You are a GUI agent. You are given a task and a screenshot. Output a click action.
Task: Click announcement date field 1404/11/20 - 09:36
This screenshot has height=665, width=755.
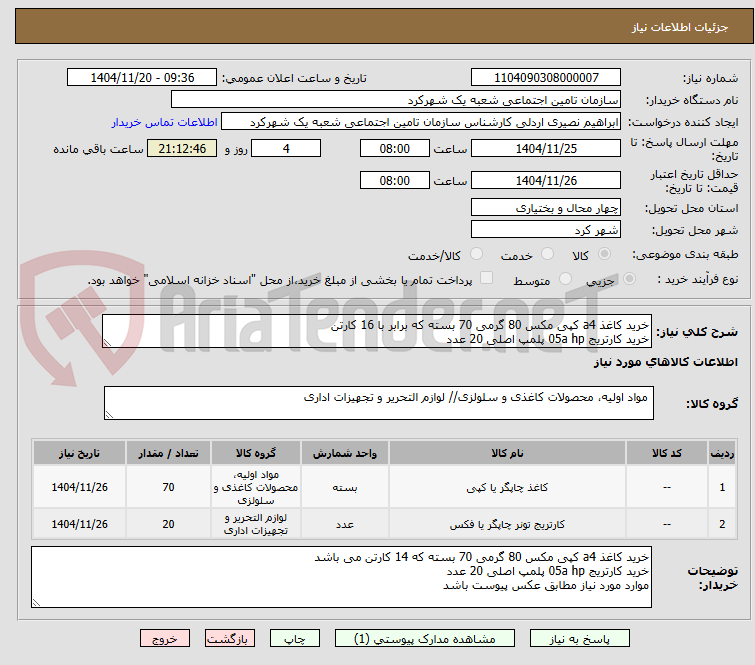(142, 78)
